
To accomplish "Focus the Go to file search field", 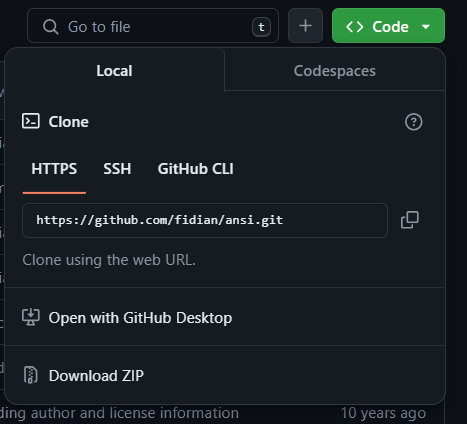I will (153, 26).
